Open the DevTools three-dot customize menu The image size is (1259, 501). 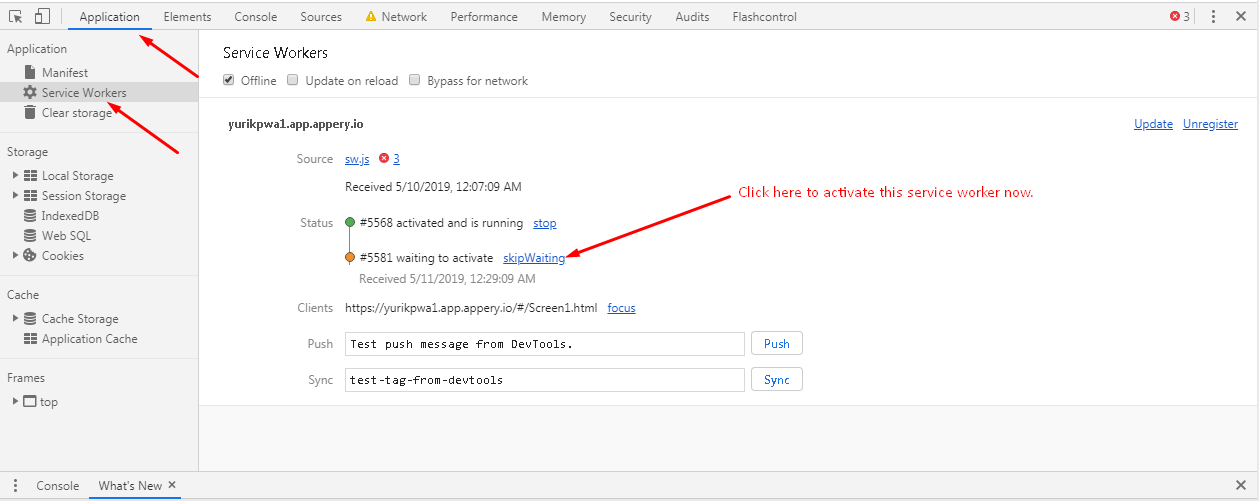point(1214,16)
